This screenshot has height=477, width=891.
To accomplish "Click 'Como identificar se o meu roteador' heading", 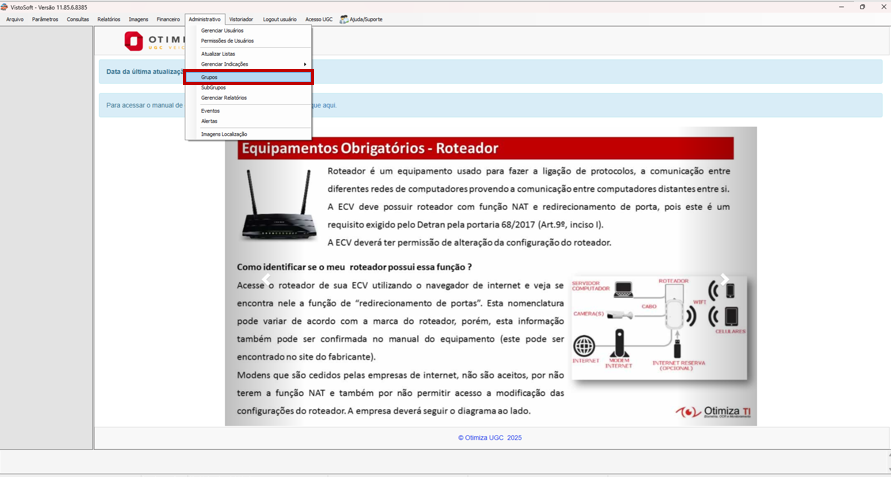I will (x=354, y=267).
